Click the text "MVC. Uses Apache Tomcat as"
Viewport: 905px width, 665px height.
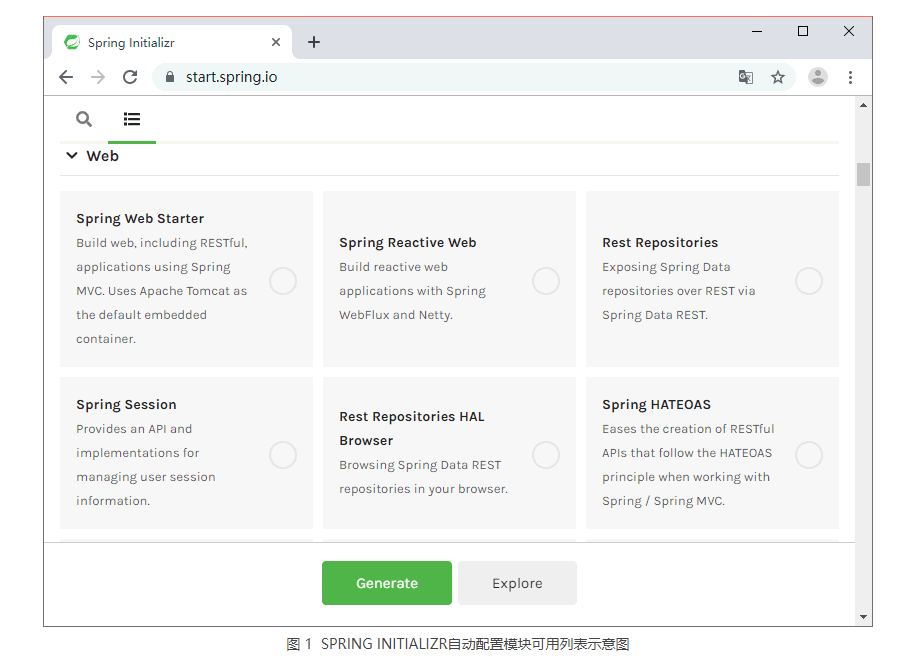(x=162, y=291)
